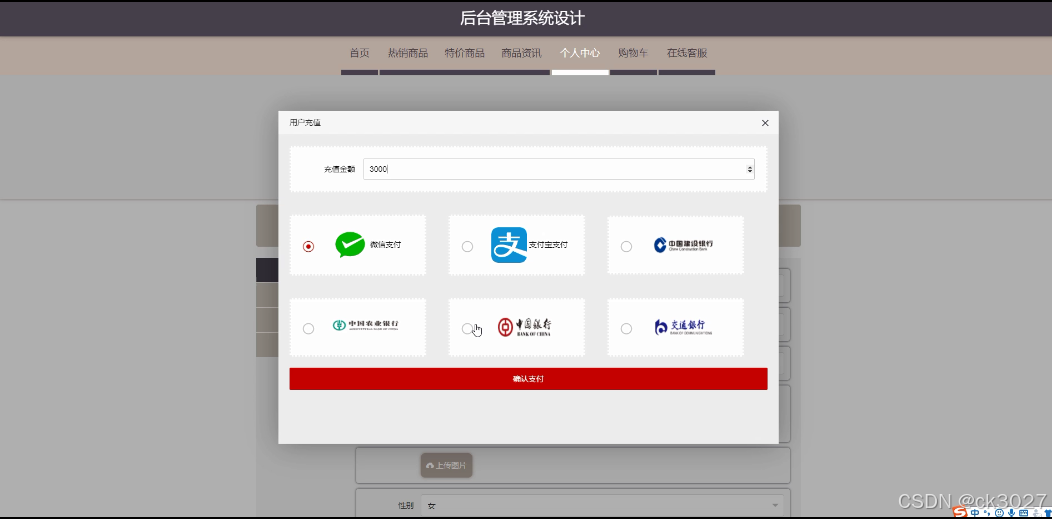
Task: Click the Sogou skin shirt icon
Action: [1047, 512]
